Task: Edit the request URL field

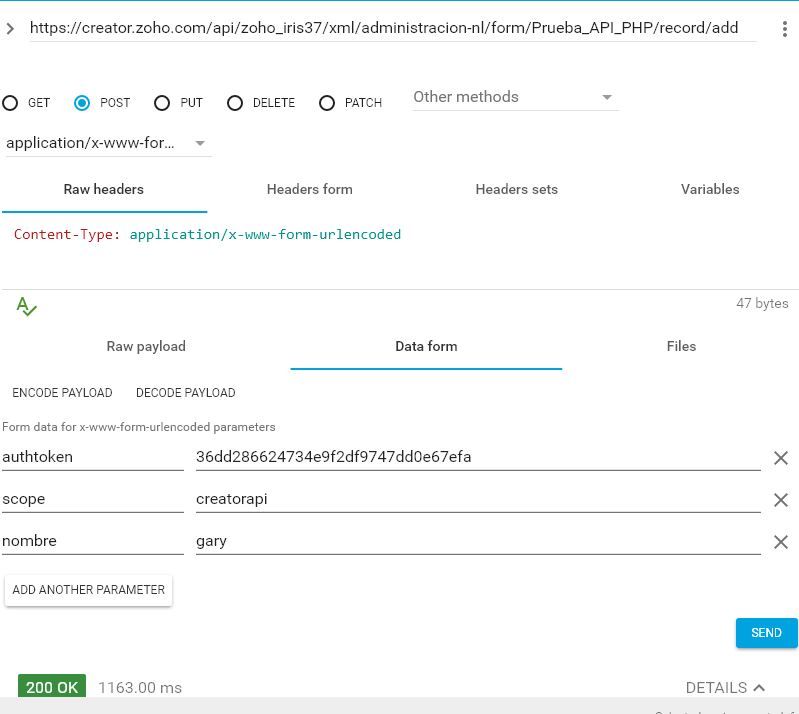Action: point(393,28)
